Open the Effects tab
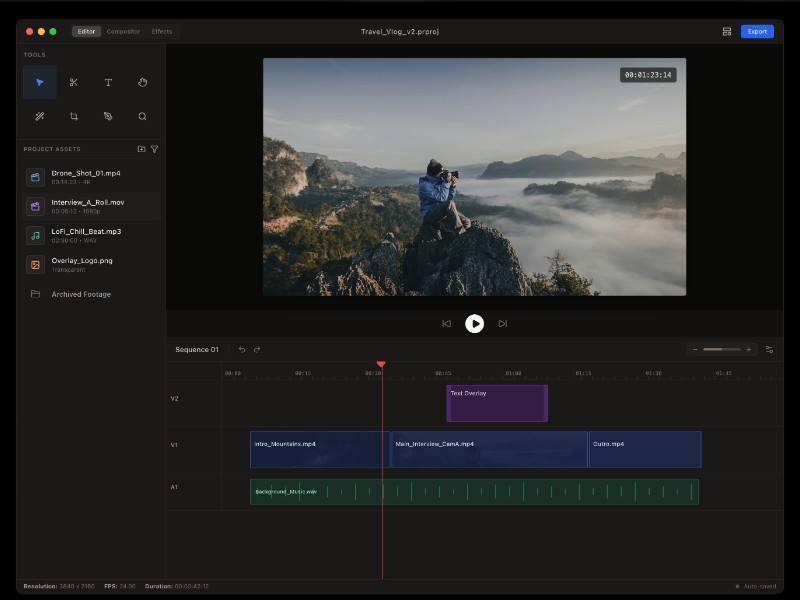The width and height of the screenshot is (800, 600). point(162,31)
